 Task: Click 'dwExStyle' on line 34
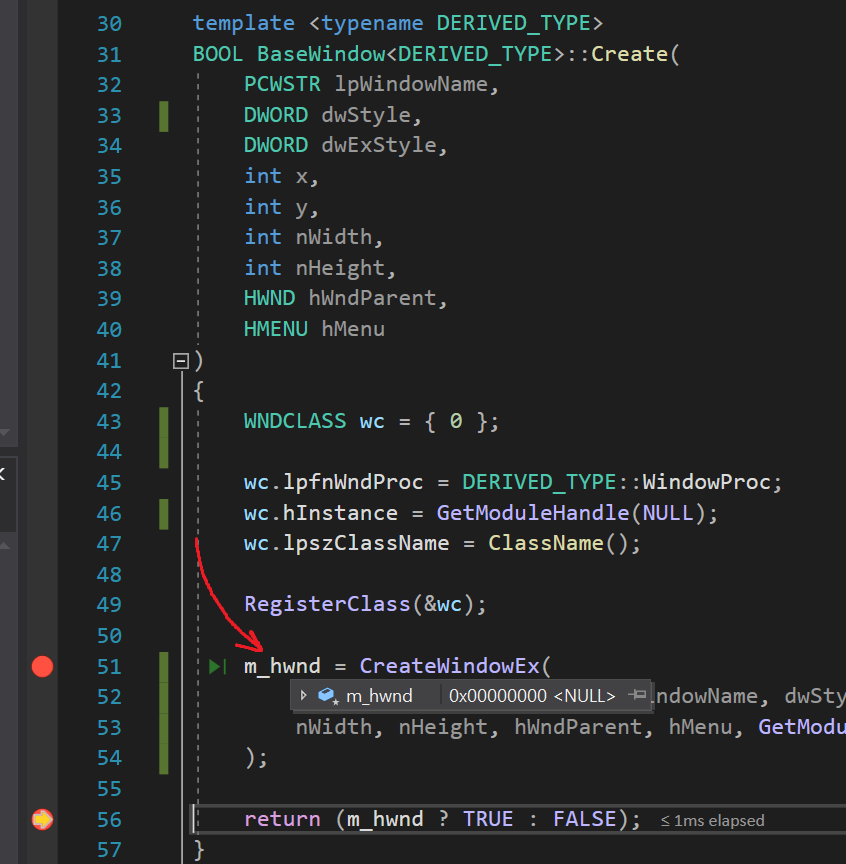[x=379, y=145]
